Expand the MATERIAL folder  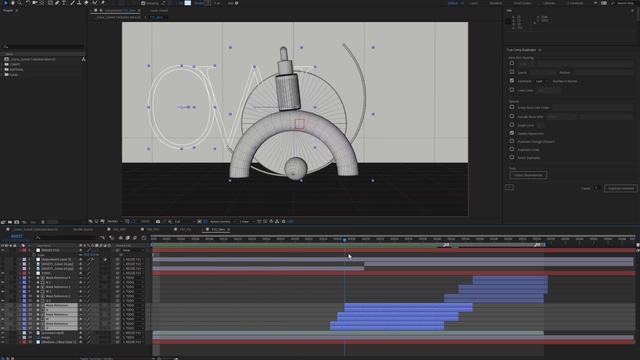coord(2,69)
